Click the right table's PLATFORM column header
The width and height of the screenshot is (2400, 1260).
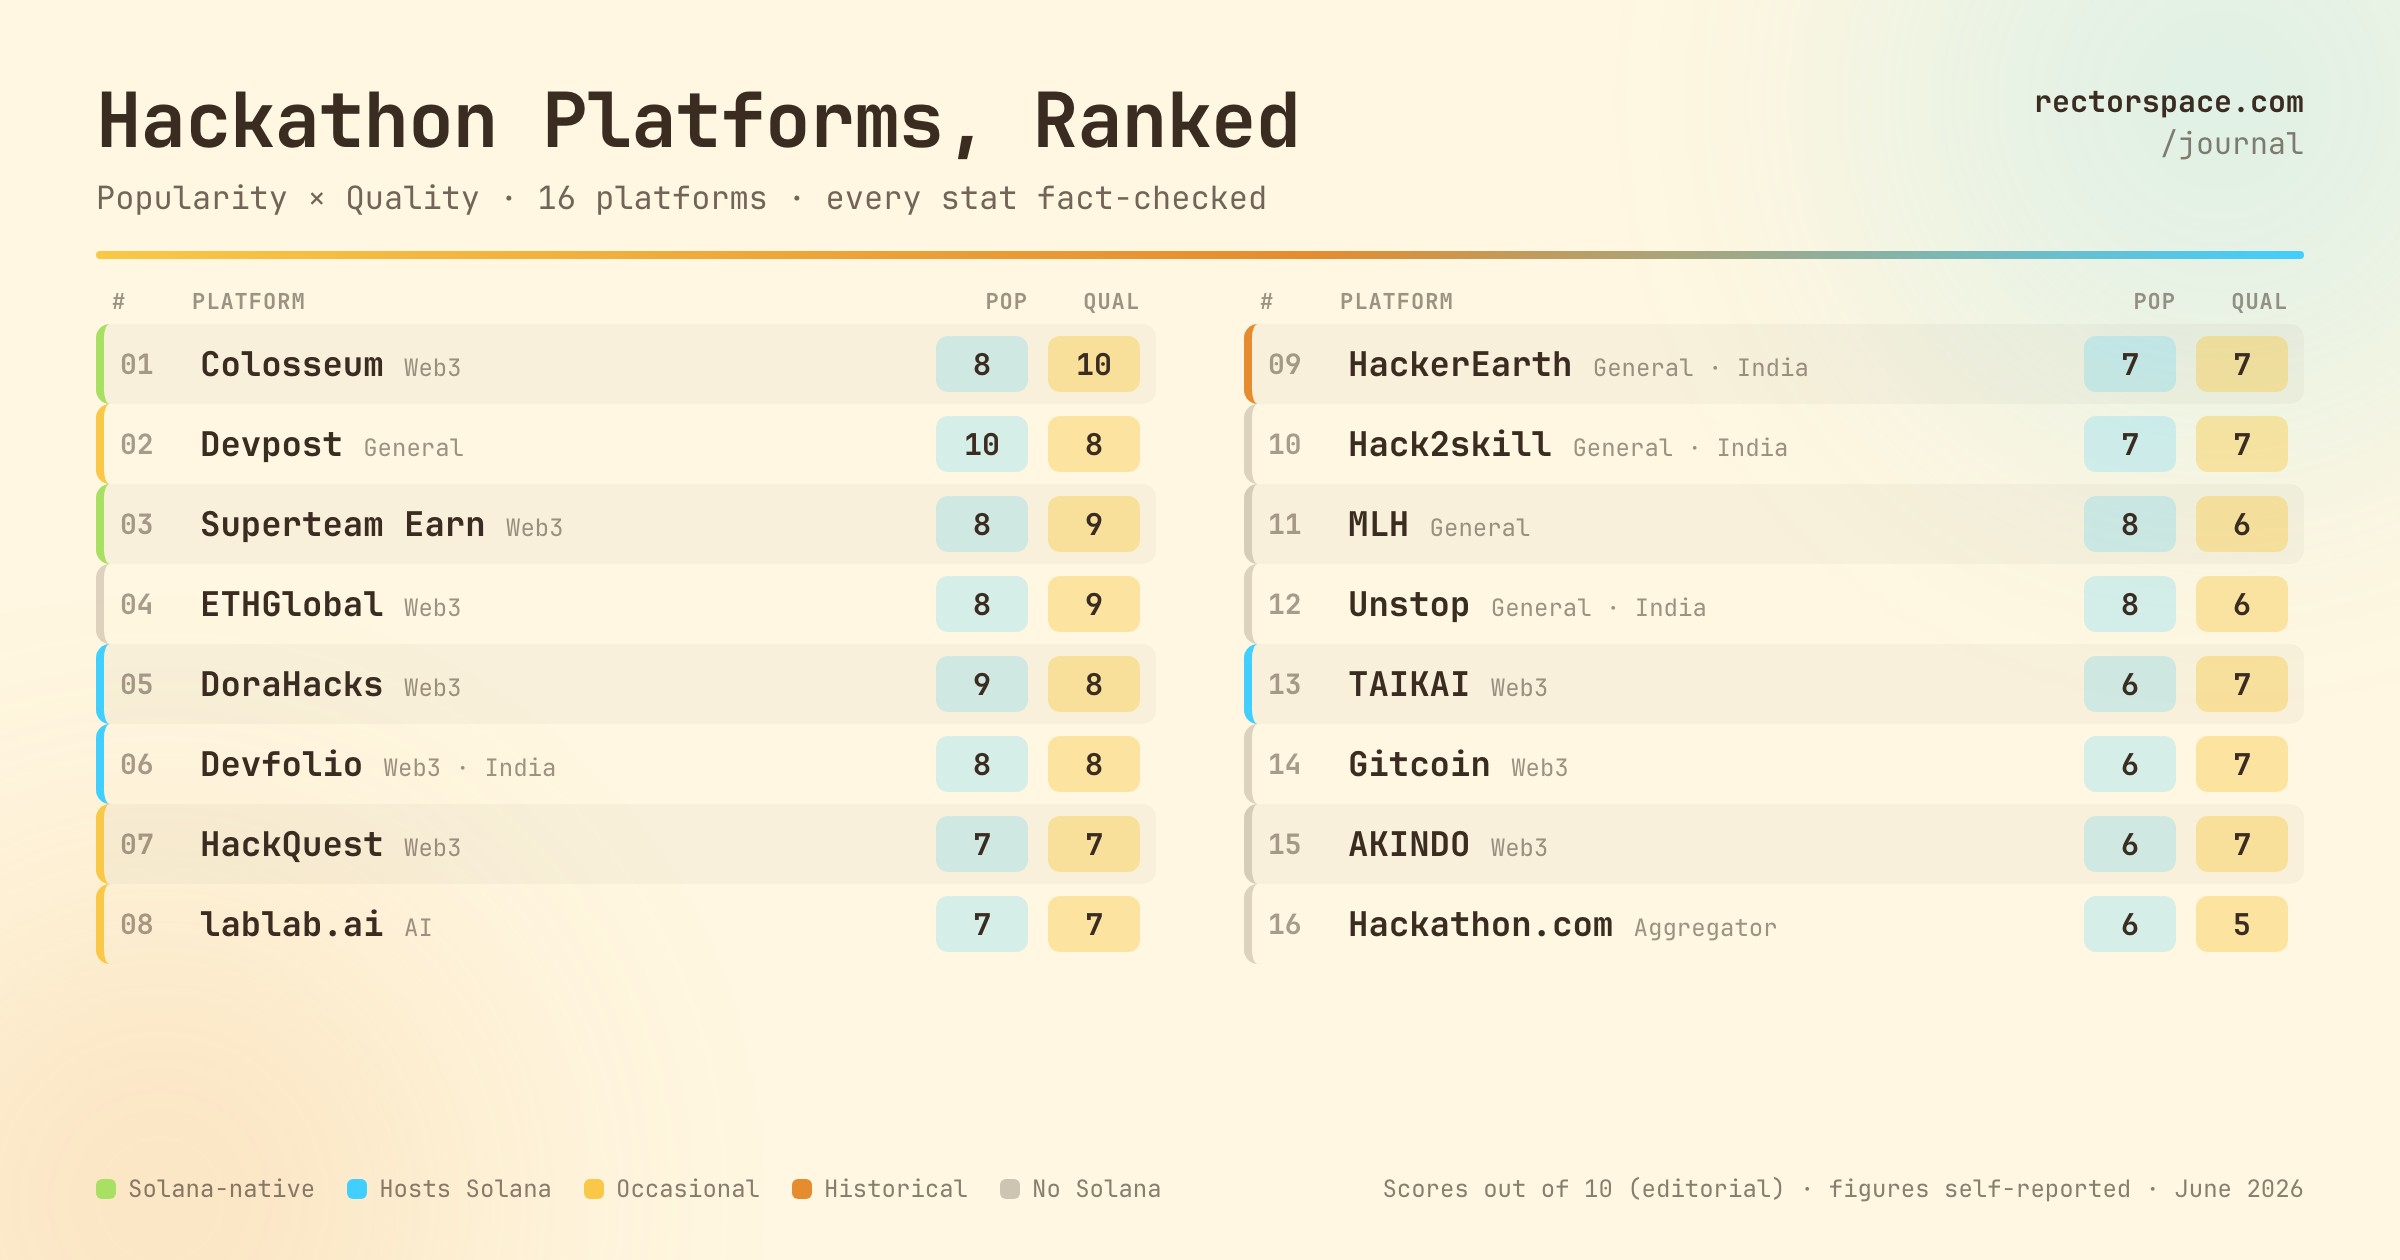coord(1397,302)
